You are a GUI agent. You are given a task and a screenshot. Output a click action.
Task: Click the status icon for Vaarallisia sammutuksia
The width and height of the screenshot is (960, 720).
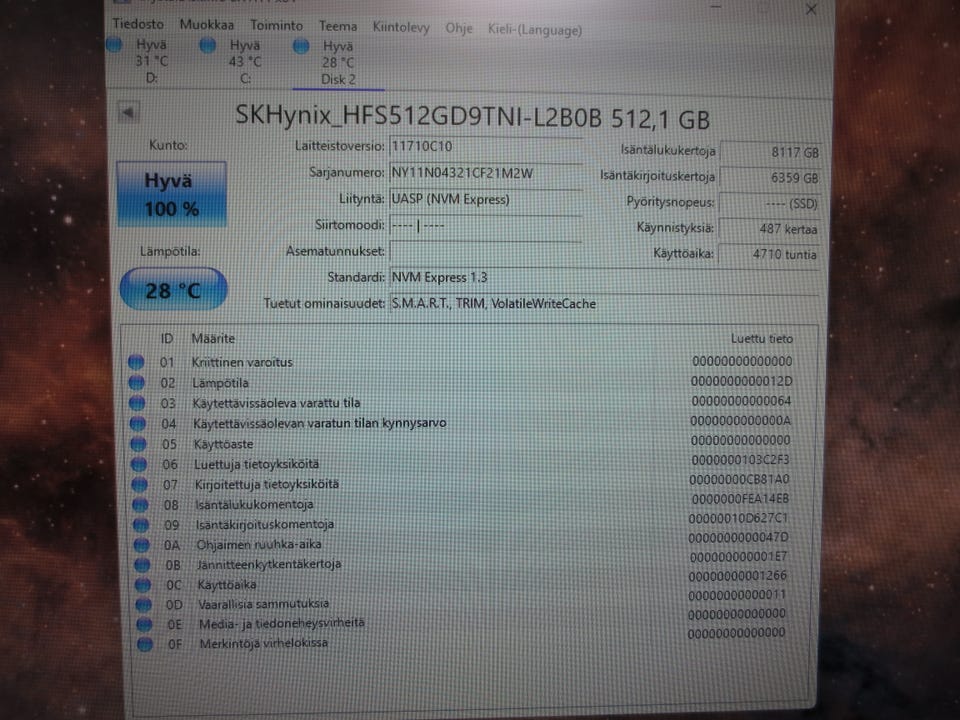pos(143,604)
